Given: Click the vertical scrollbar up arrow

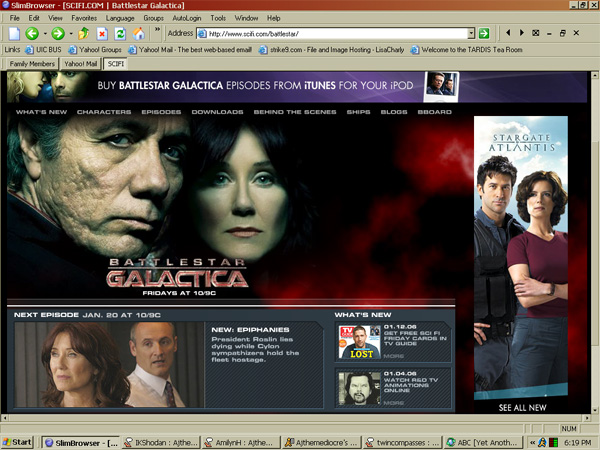Looking at the screenshot, I should [x=595, y=75].
